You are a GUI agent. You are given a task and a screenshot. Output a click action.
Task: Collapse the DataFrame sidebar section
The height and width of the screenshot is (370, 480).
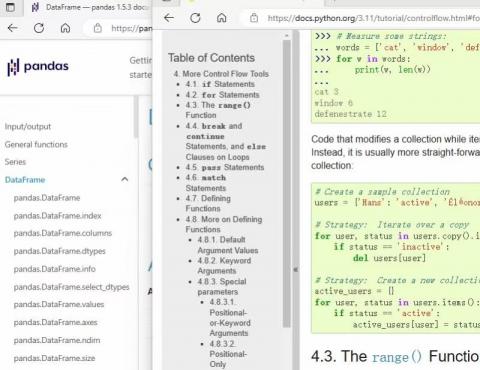(x=125, y=179)
